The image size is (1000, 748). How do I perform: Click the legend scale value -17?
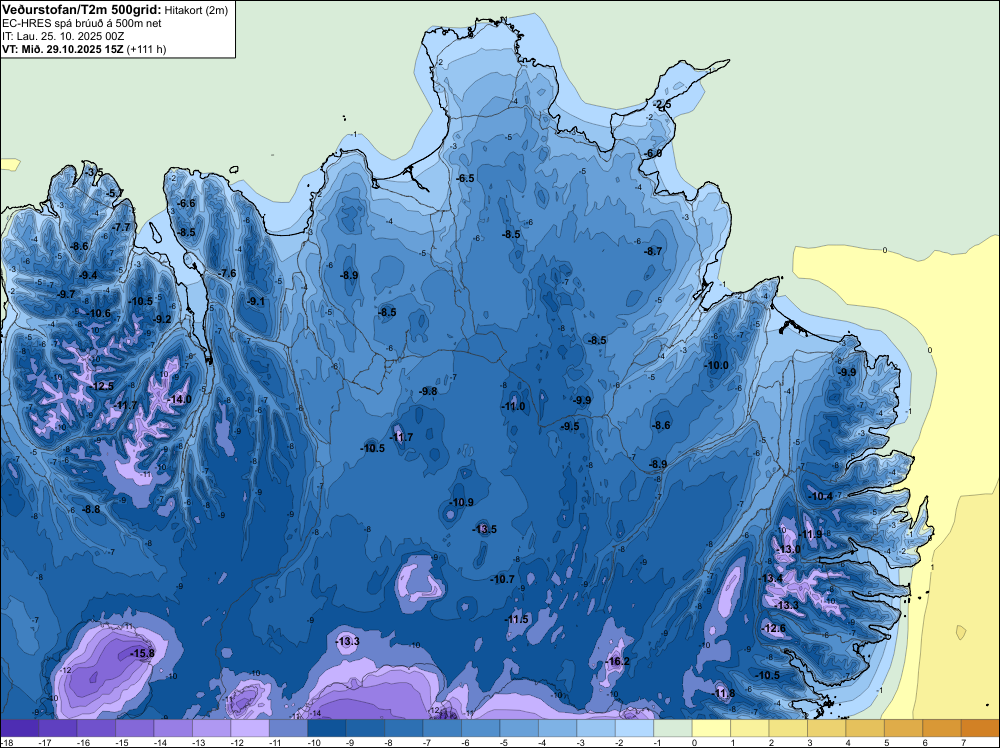(x=45, y=742)
